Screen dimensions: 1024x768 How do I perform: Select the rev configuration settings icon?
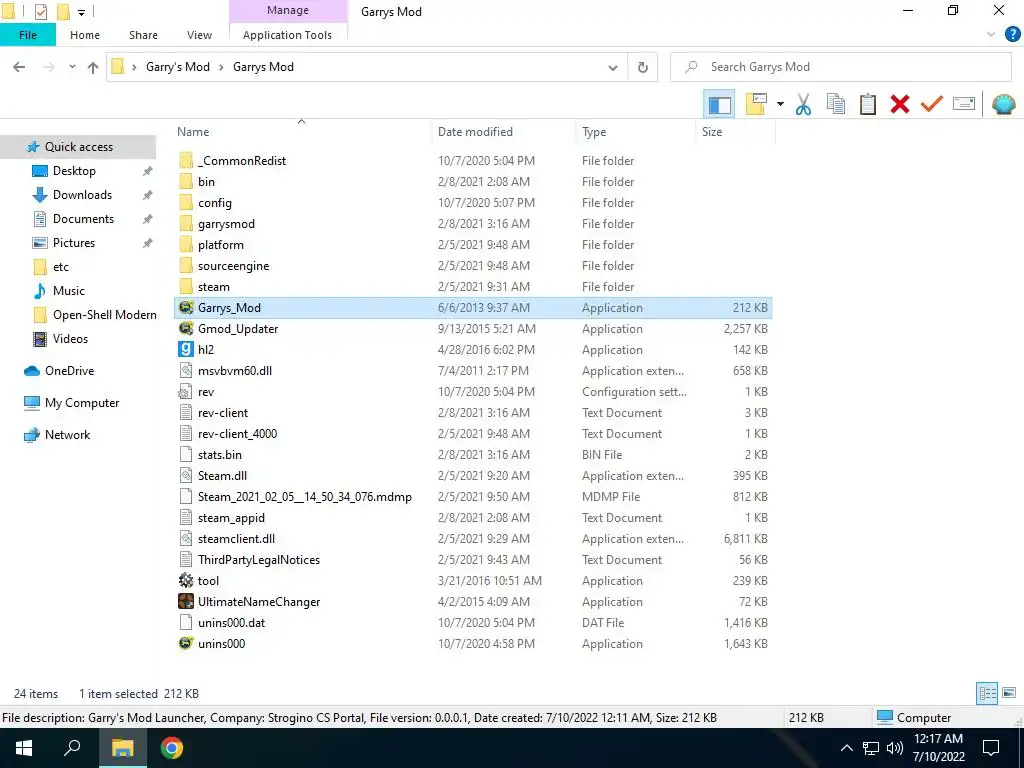[186, 392]
